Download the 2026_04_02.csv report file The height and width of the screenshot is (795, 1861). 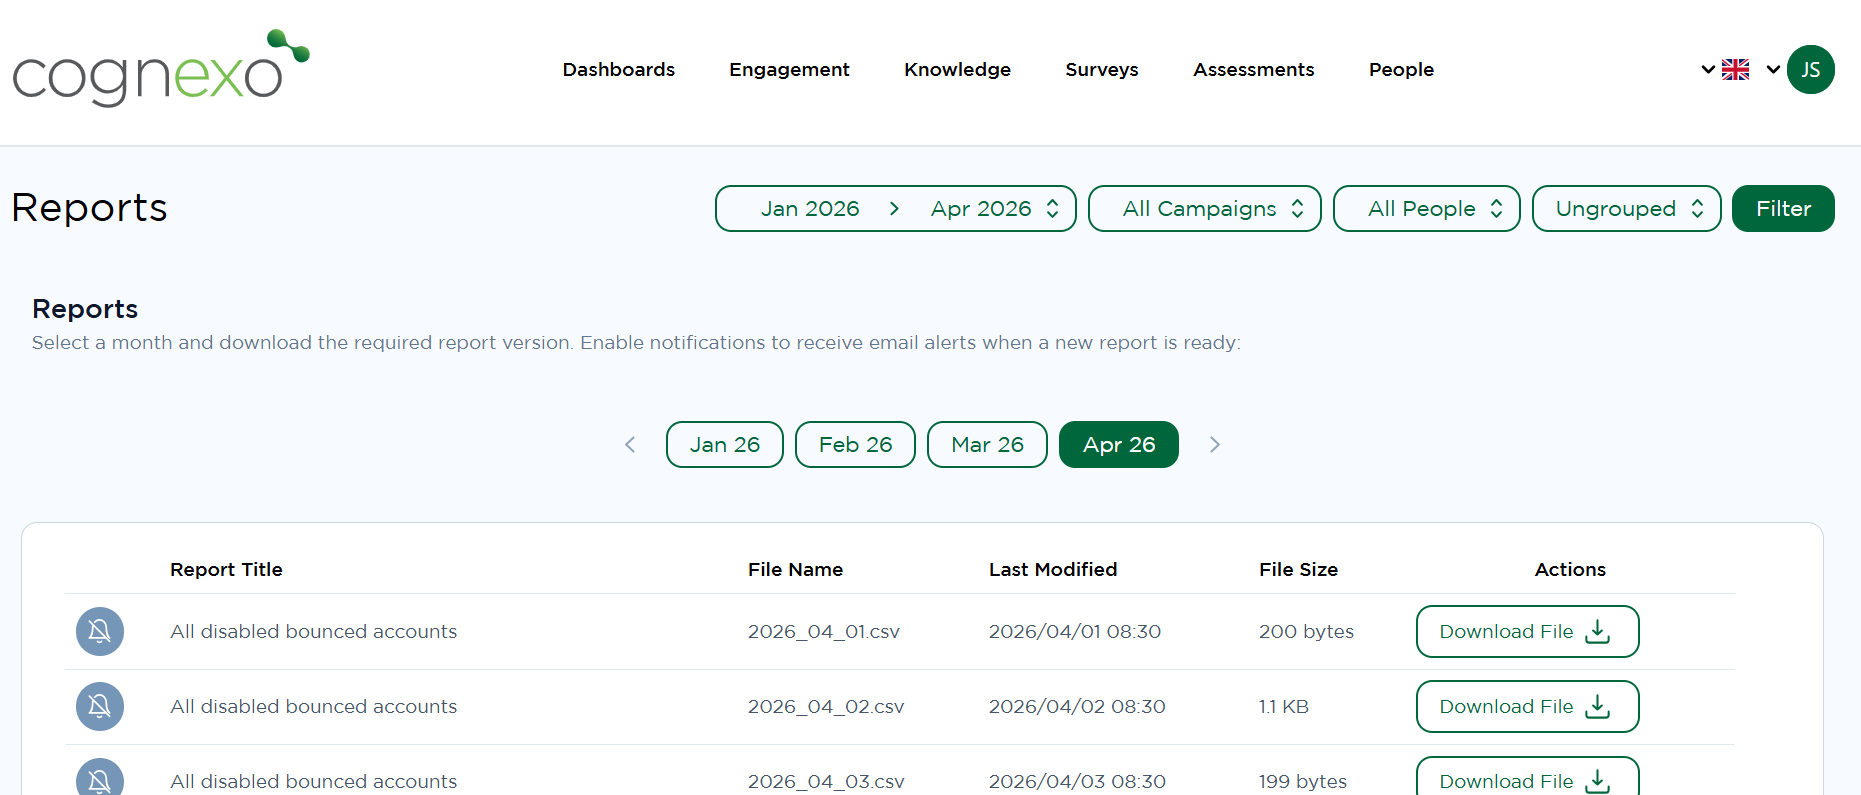click(x=1527, y=707)
